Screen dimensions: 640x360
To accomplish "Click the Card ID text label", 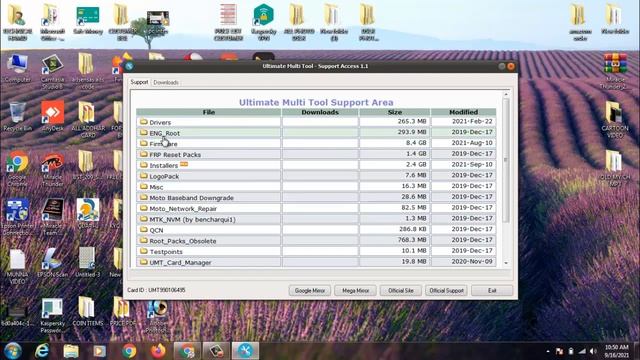I will pyautogui.click(x=156, y=290).
